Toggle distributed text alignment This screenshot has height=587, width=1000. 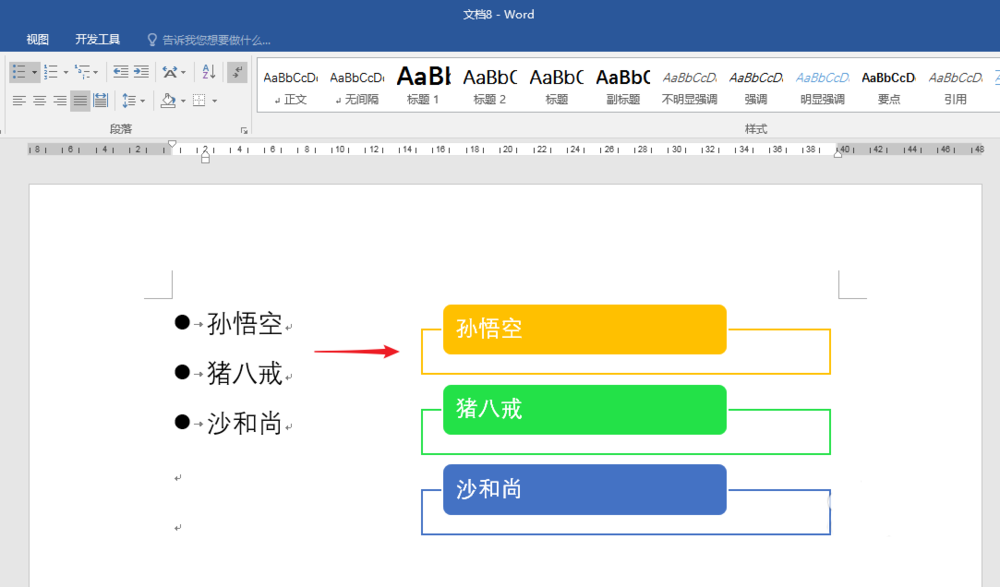101,100
